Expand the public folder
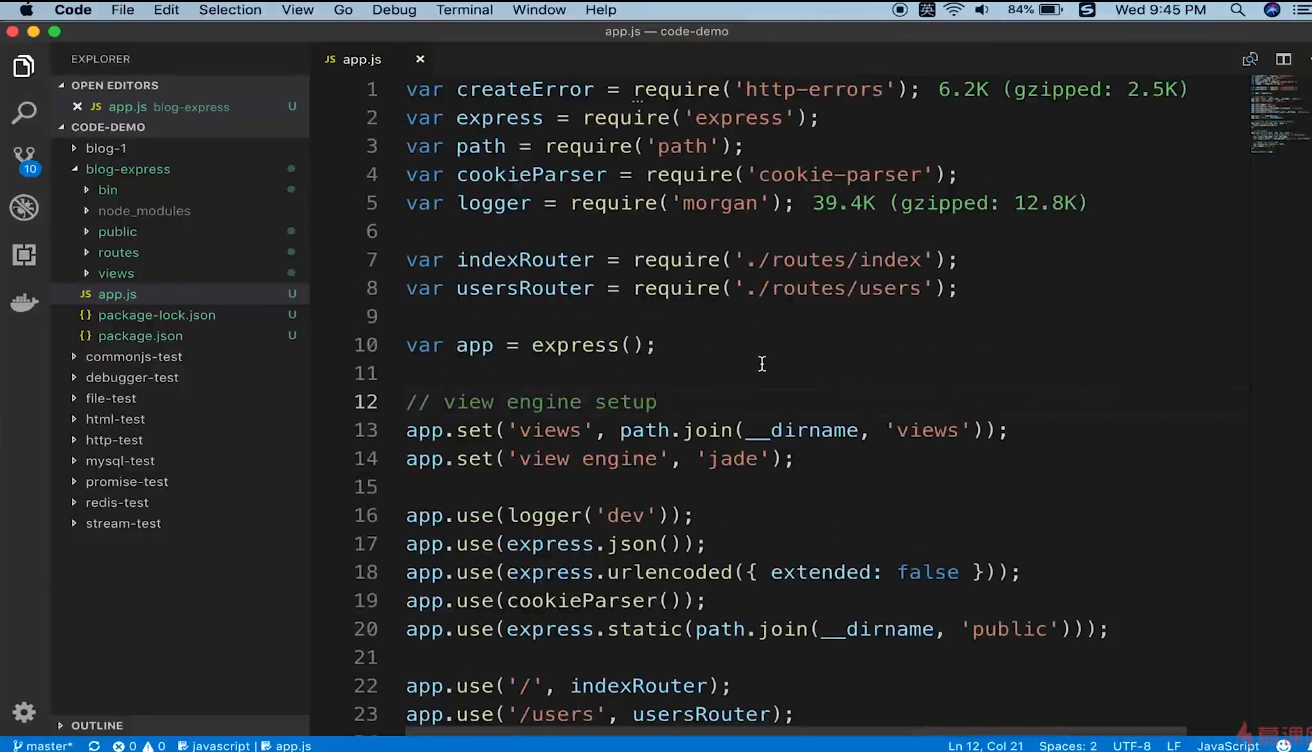This screenshot has height=752, width=1312. tap(86, 232)
